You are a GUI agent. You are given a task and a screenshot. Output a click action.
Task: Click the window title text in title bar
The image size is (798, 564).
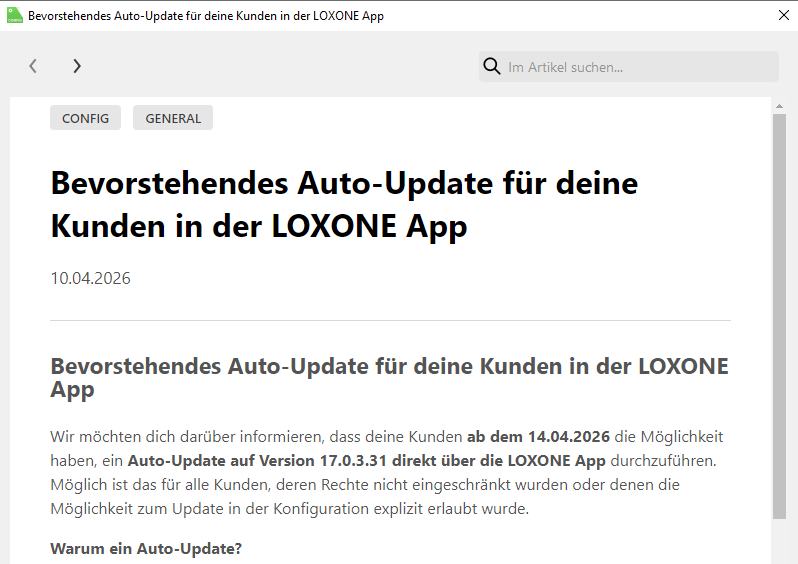(206, 16)
